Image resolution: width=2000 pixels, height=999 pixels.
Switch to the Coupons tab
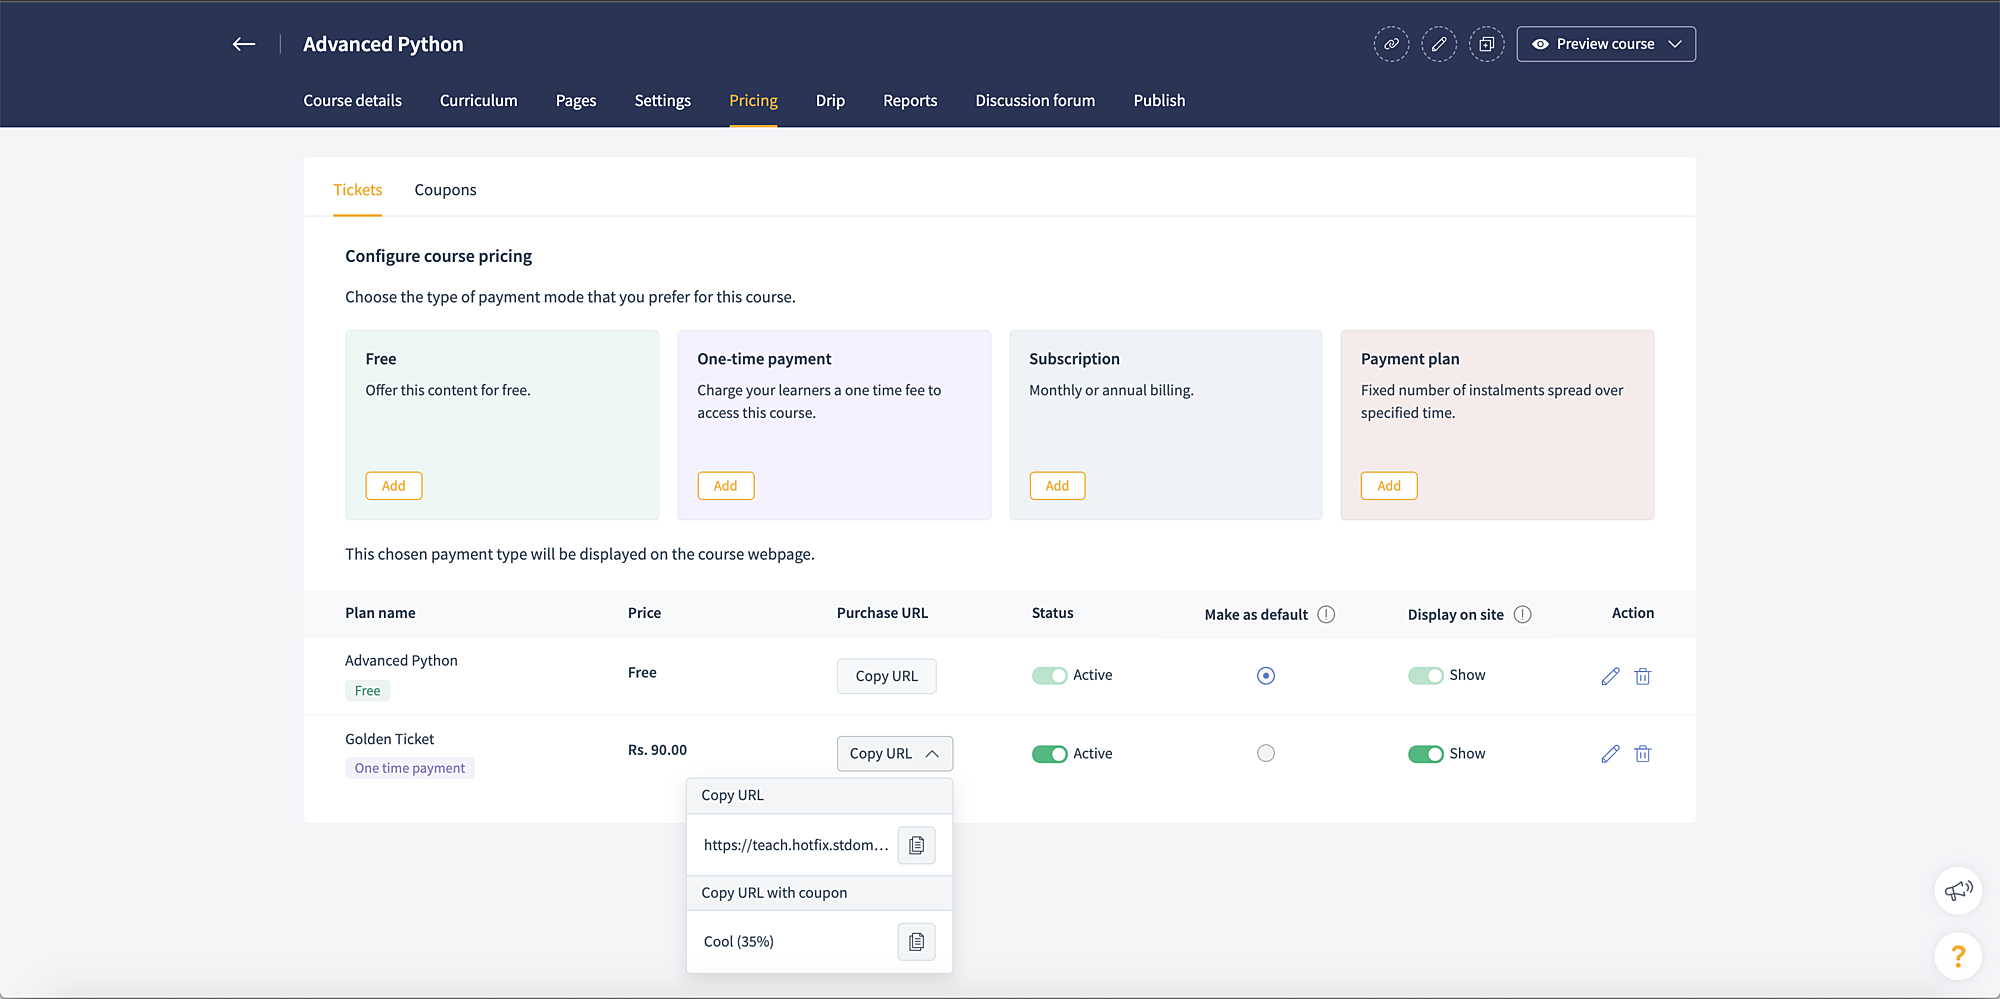[x=445, y=190]
